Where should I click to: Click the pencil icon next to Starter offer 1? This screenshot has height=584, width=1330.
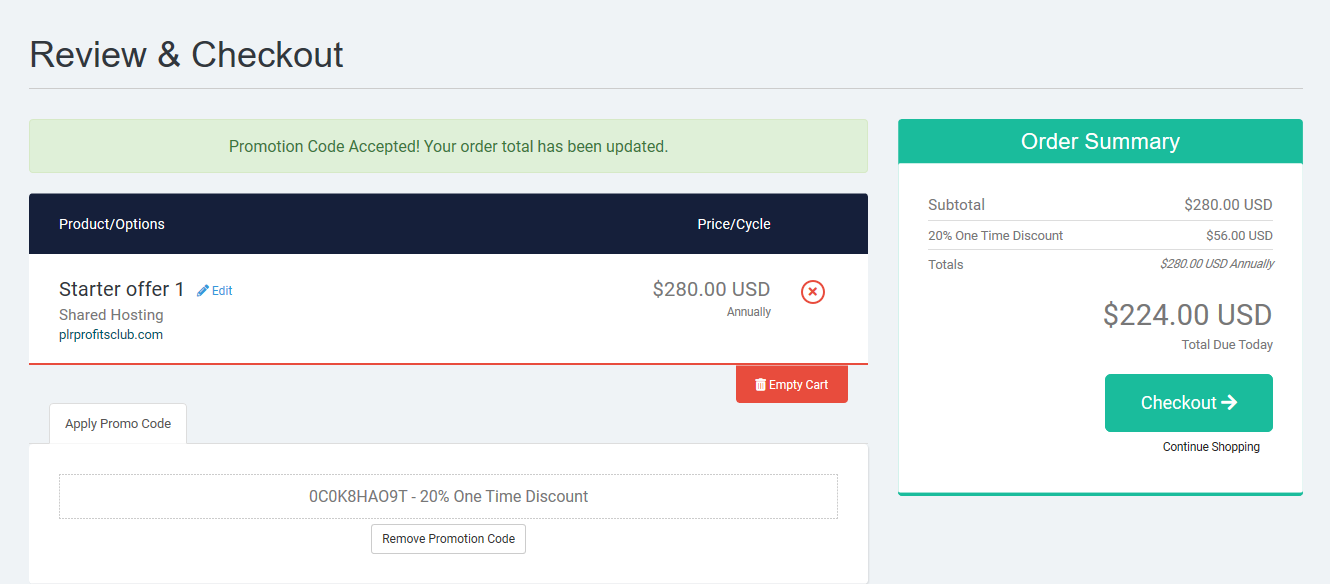tap(203, 291)
